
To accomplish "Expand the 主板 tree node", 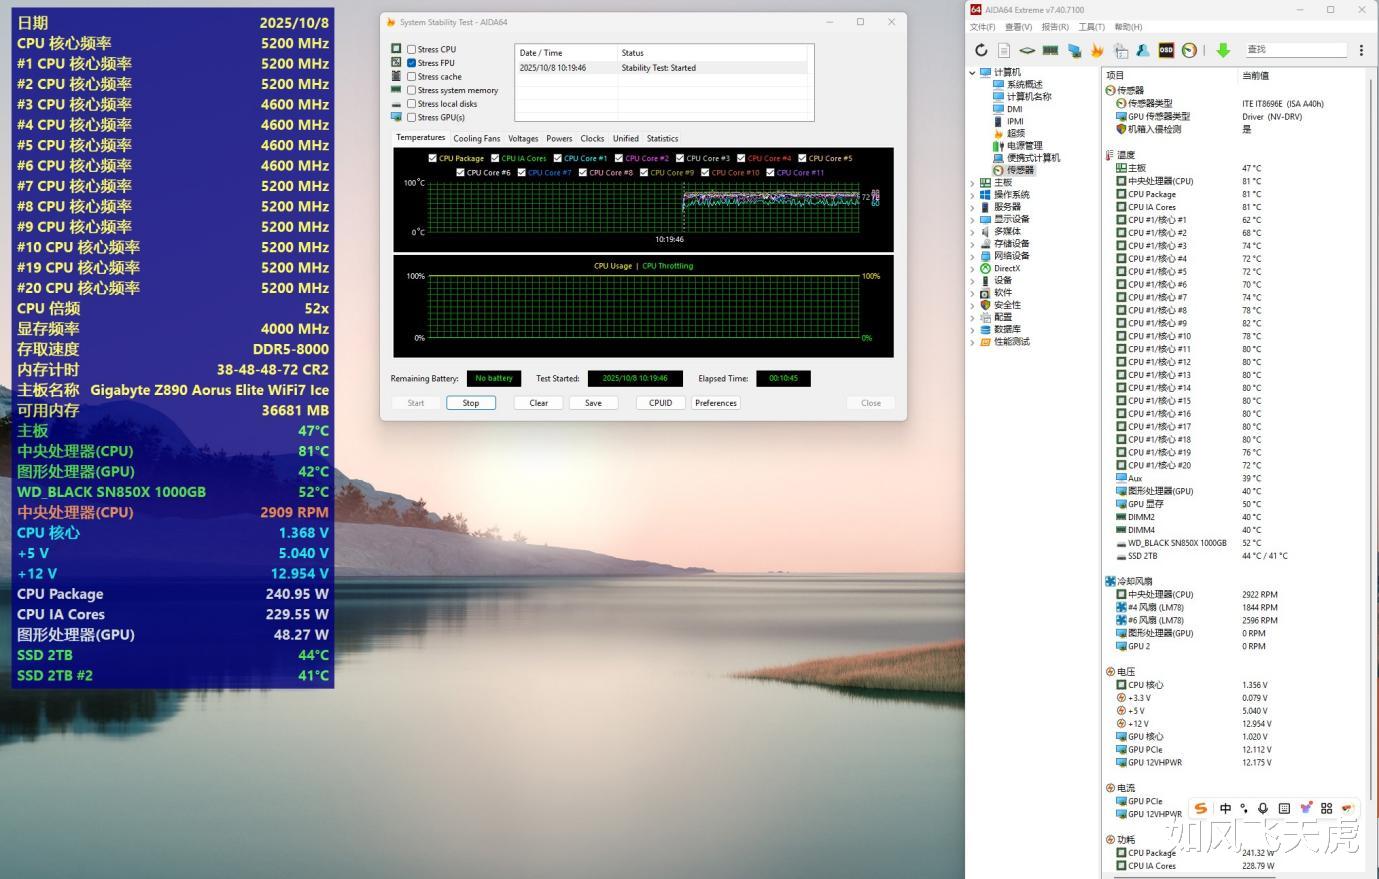I will 972,183.
